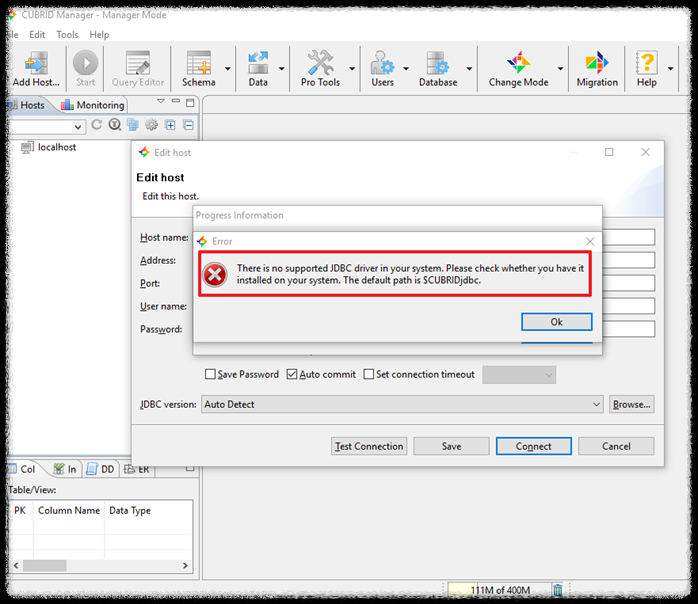The image size is (698, 604).
Task: Click the Connect button
Action: click(x=534, y=446)
